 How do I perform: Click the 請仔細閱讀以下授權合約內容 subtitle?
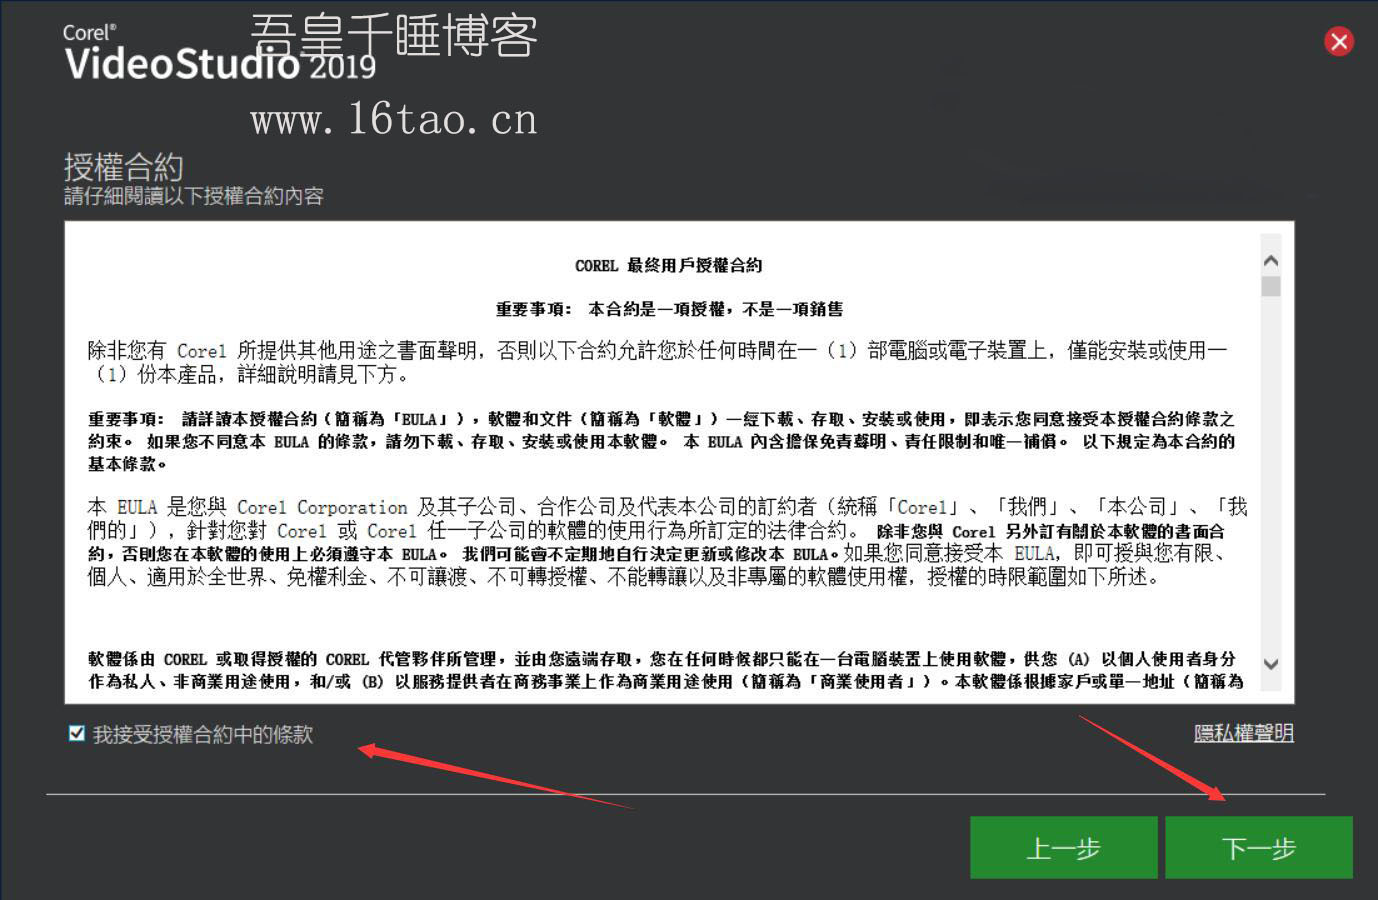click(x=194, y=196)
